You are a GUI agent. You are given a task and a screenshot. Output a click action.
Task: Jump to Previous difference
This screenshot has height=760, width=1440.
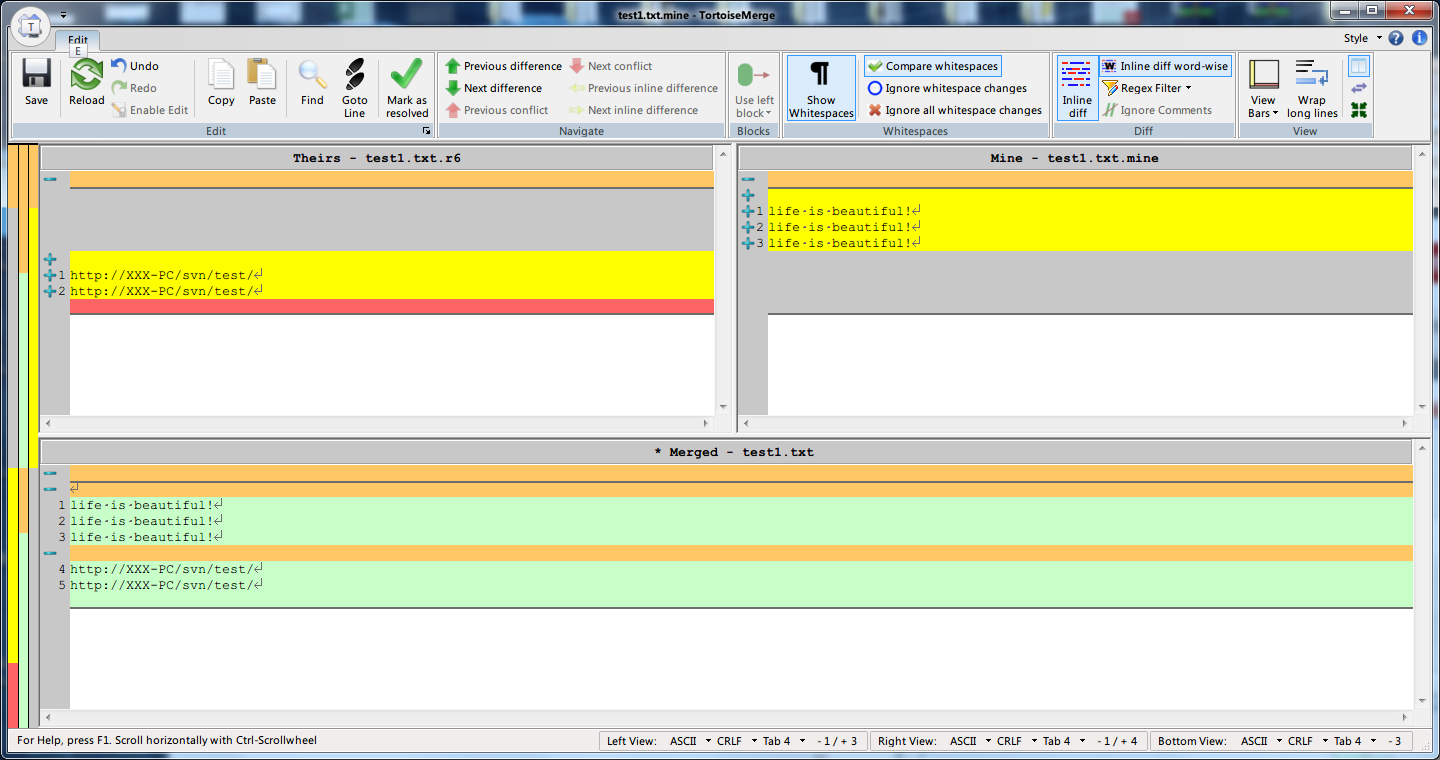[503, 66]
